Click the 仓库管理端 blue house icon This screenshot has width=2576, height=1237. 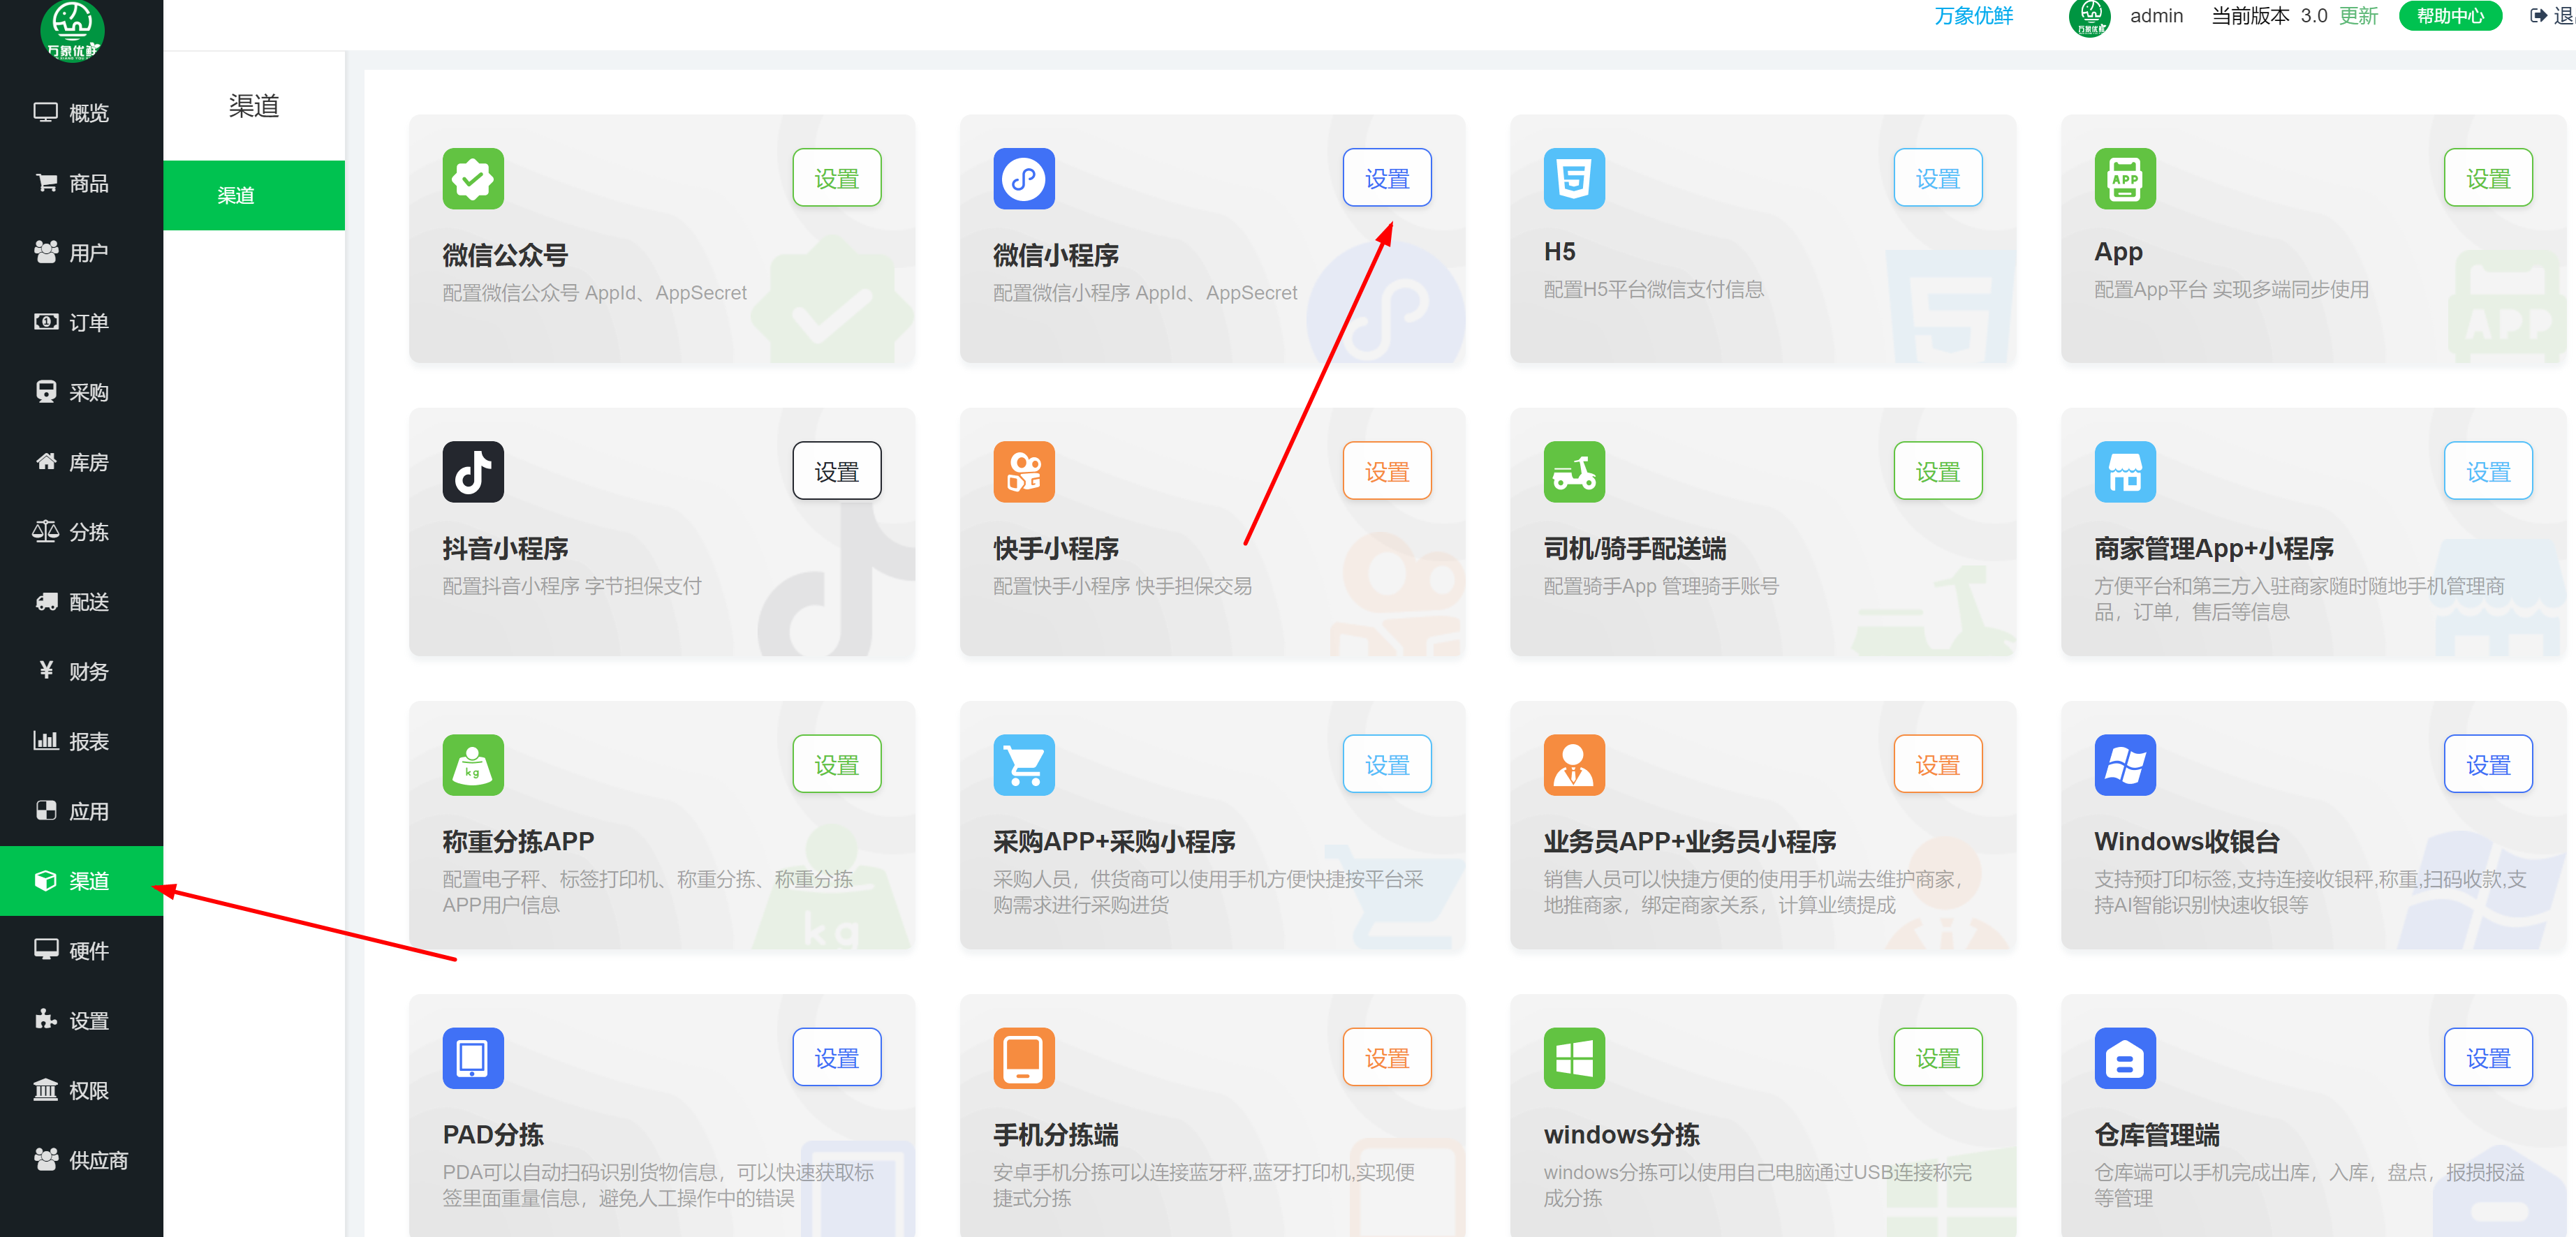click(2125, 1058)
